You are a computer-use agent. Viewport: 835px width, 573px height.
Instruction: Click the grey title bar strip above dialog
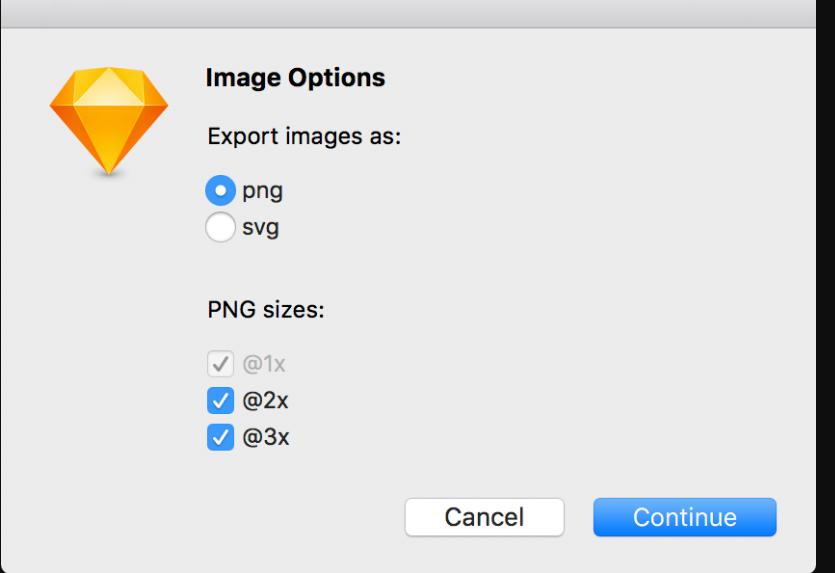(408, 13)
